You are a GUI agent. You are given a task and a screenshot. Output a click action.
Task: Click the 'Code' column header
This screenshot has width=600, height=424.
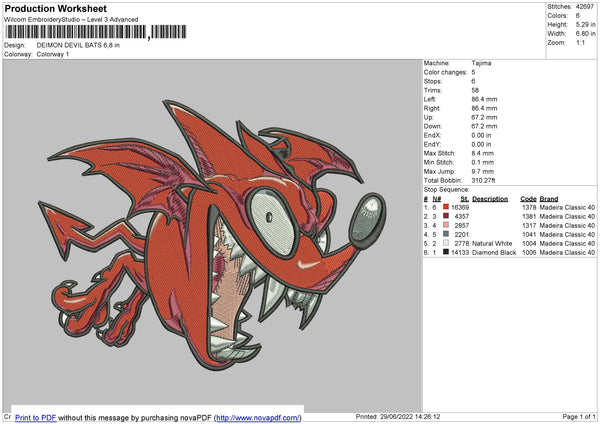click(x=528, y=199)
